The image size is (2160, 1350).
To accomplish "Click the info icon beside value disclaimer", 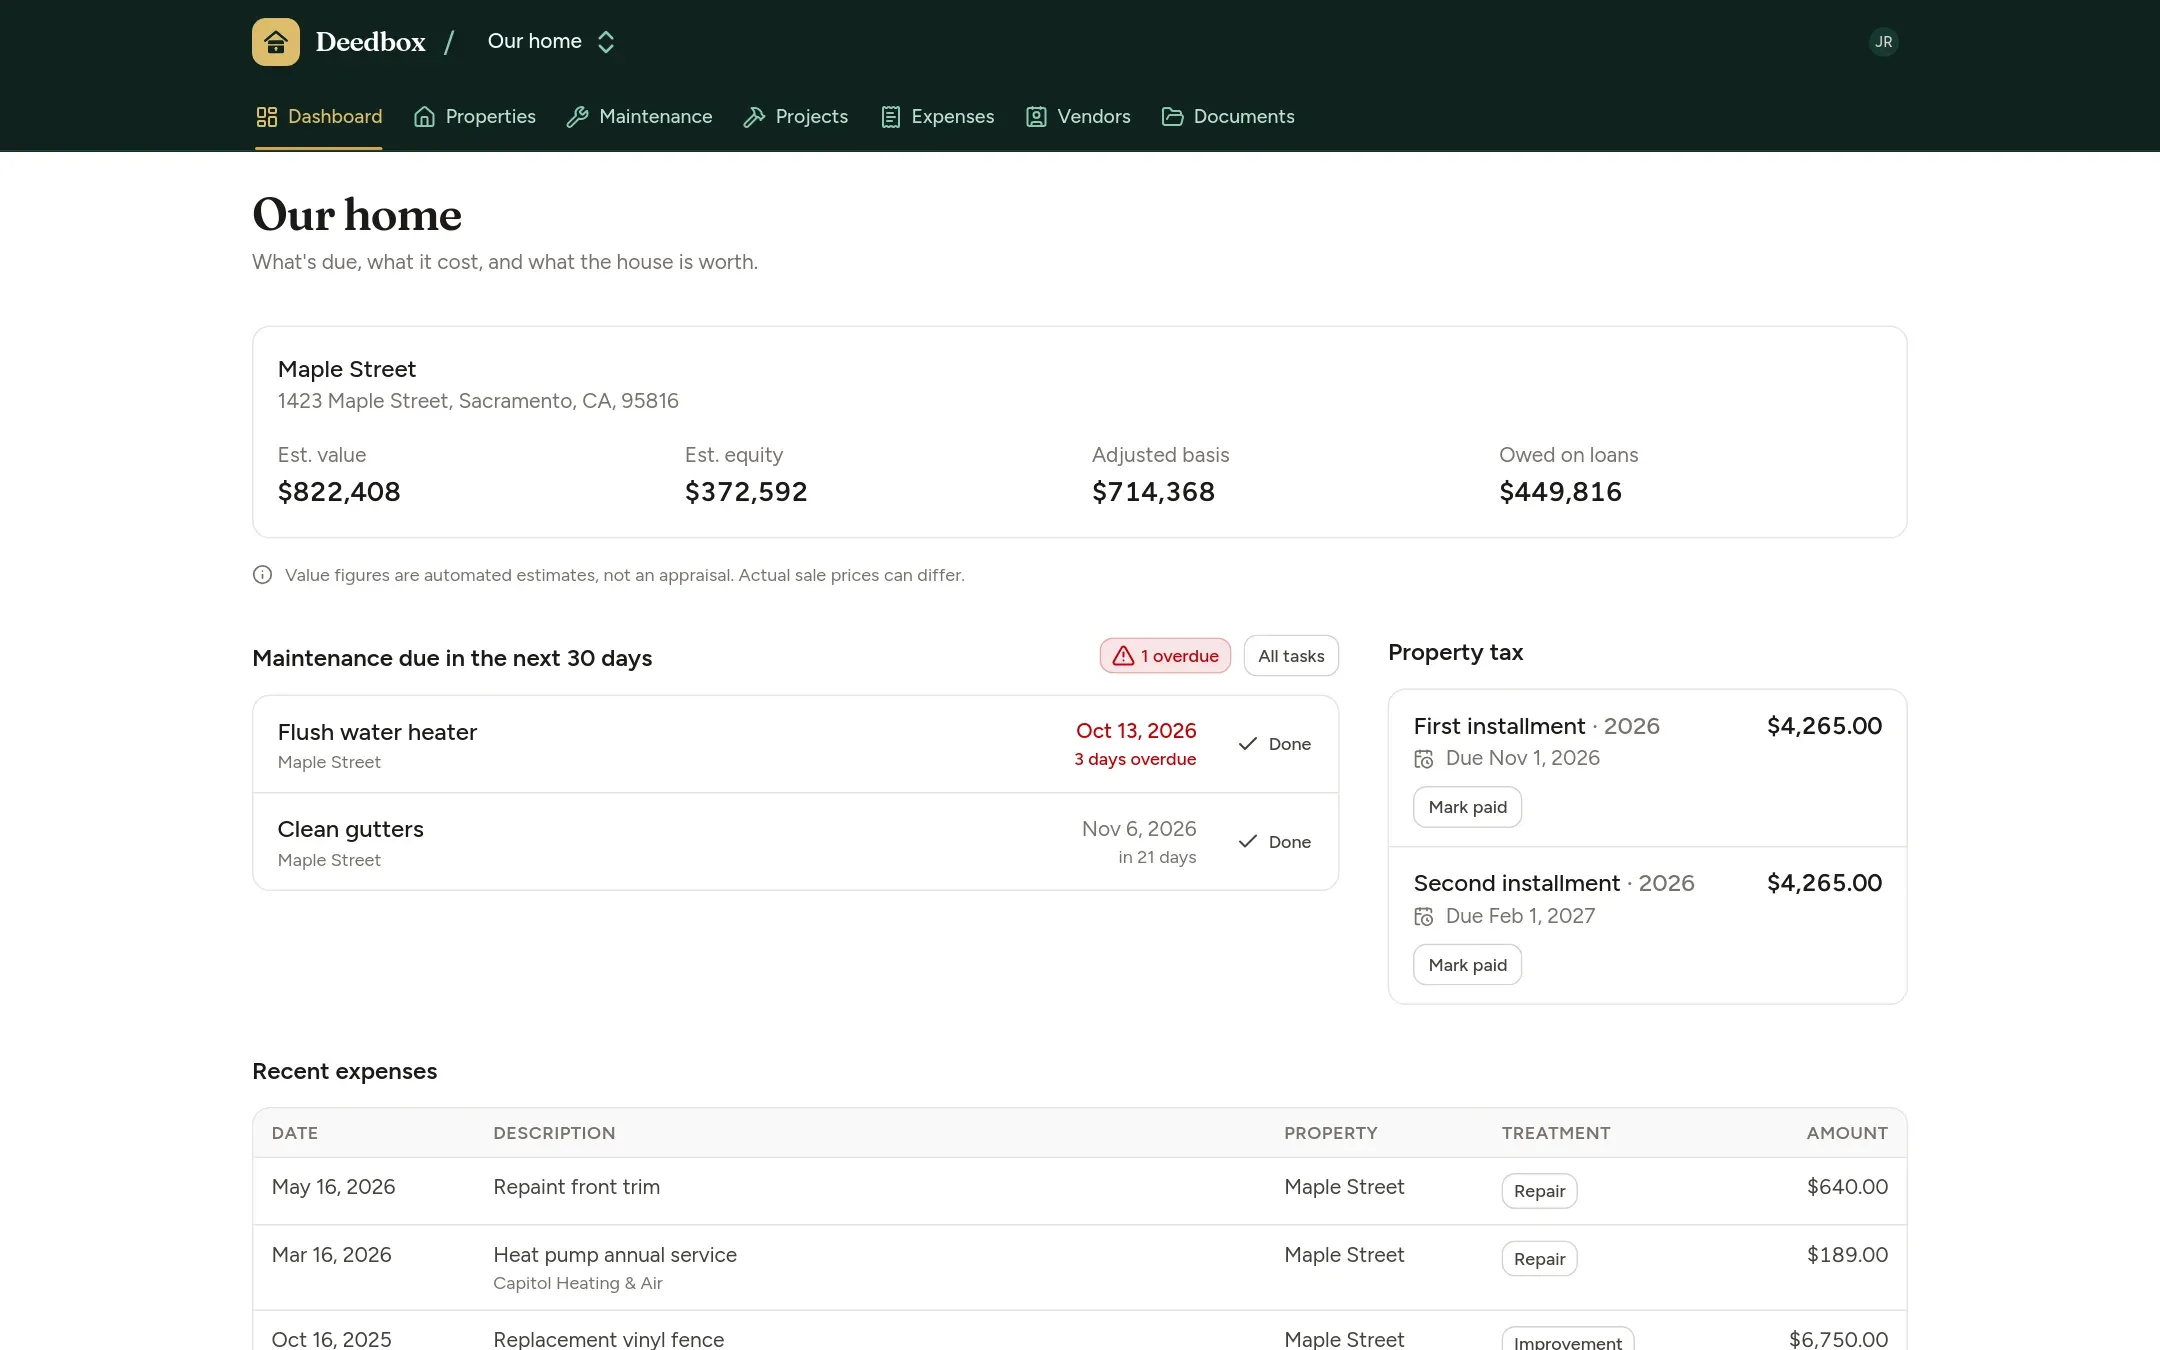I will [262, 575].
